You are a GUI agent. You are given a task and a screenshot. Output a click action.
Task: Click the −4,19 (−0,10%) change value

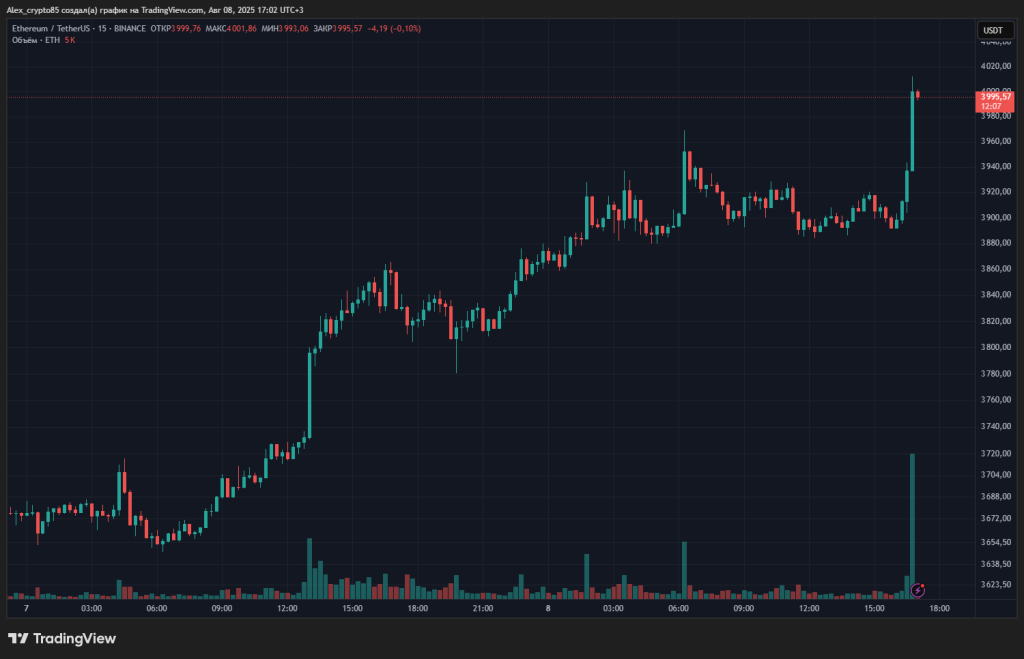click(397, 29)
